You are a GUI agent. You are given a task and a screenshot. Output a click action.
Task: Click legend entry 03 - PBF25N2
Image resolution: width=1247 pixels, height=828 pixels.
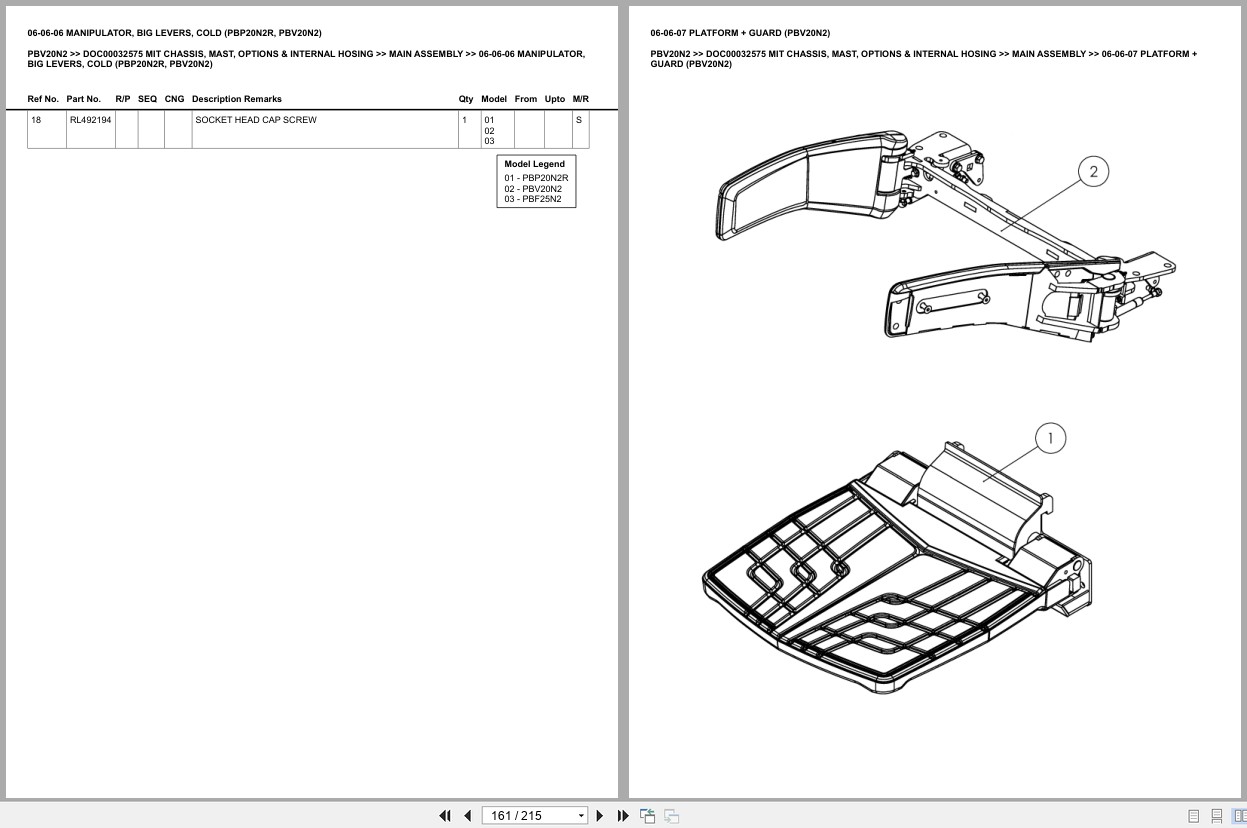pos(533,199)
